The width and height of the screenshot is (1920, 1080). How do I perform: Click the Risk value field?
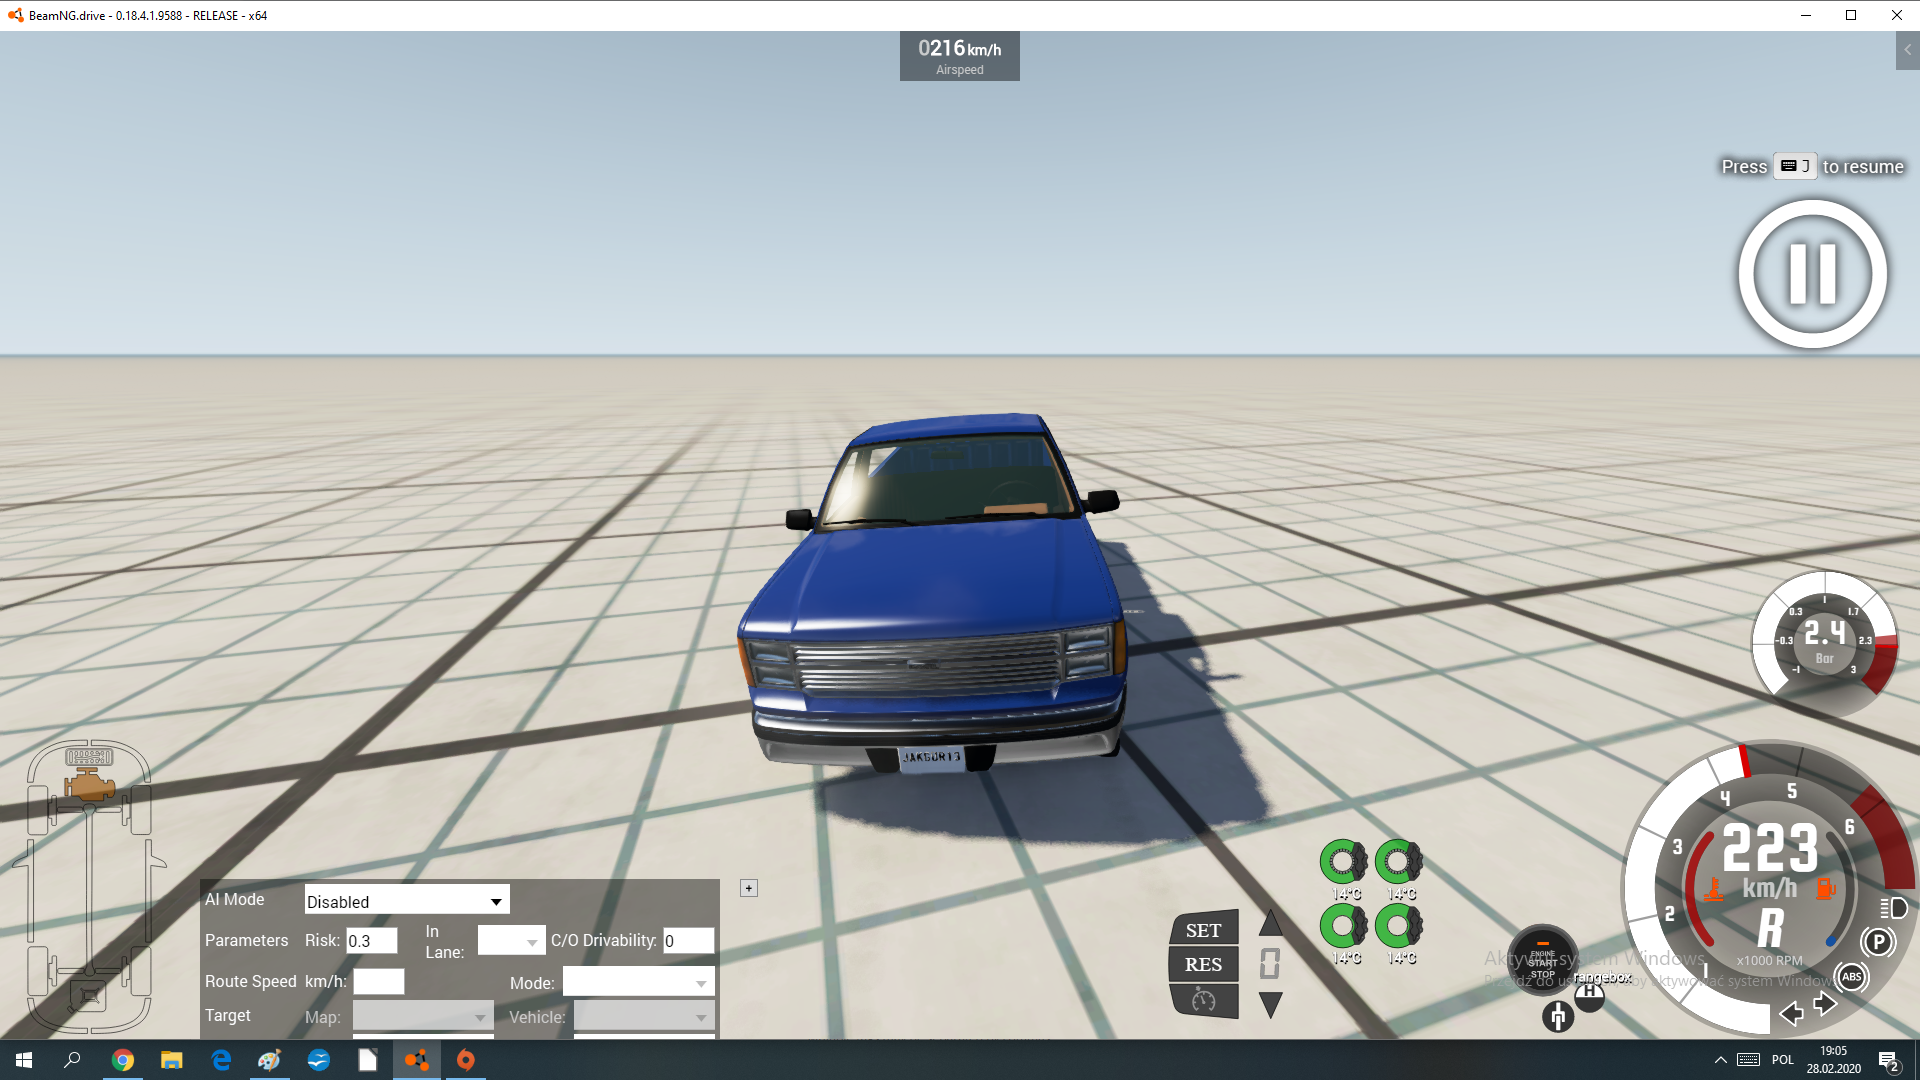(372, 941)
